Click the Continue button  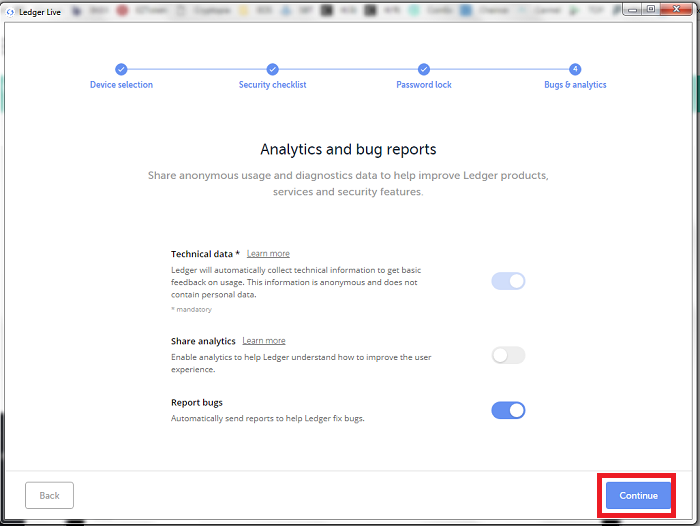(x=638, y=495)
